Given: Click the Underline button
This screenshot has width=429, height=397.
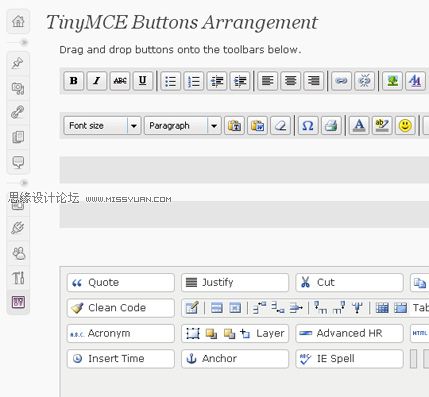Looking at the screenshot, I should [x=143, y=81].
